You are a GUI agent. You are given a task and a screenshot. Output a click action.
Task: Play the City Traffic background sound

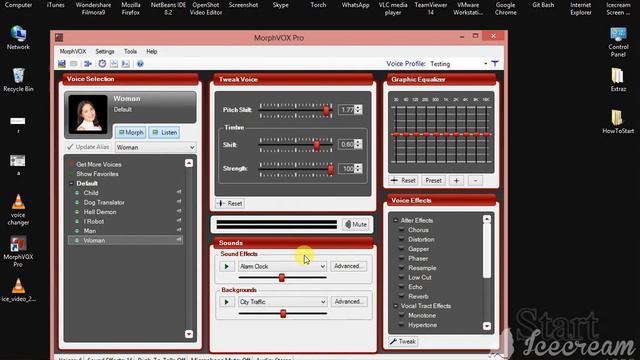tap(227, 302)
